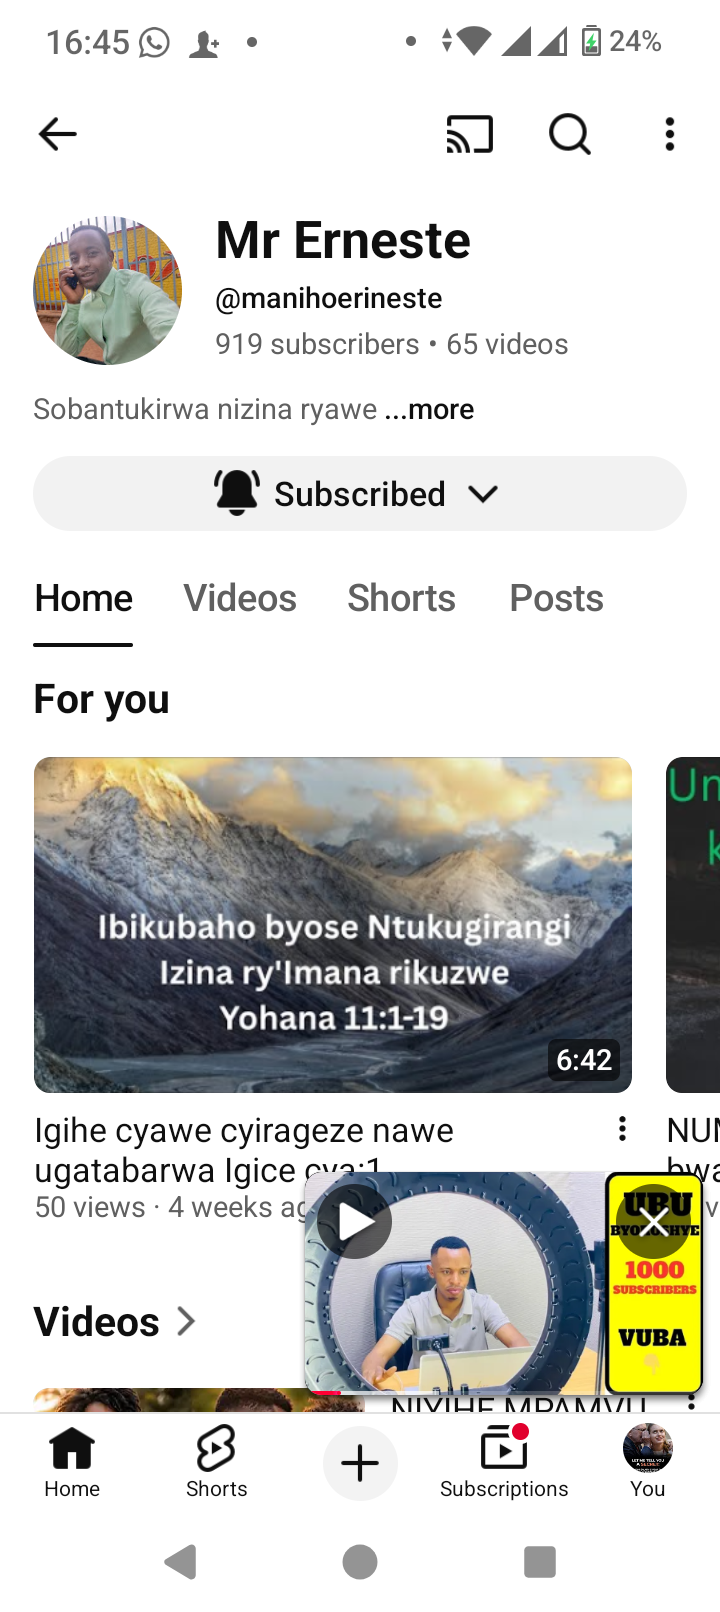The width and height of the screenshot is (720, 1612).
Task: Tap the back arrow icon
Action: (x=57, y=134)
